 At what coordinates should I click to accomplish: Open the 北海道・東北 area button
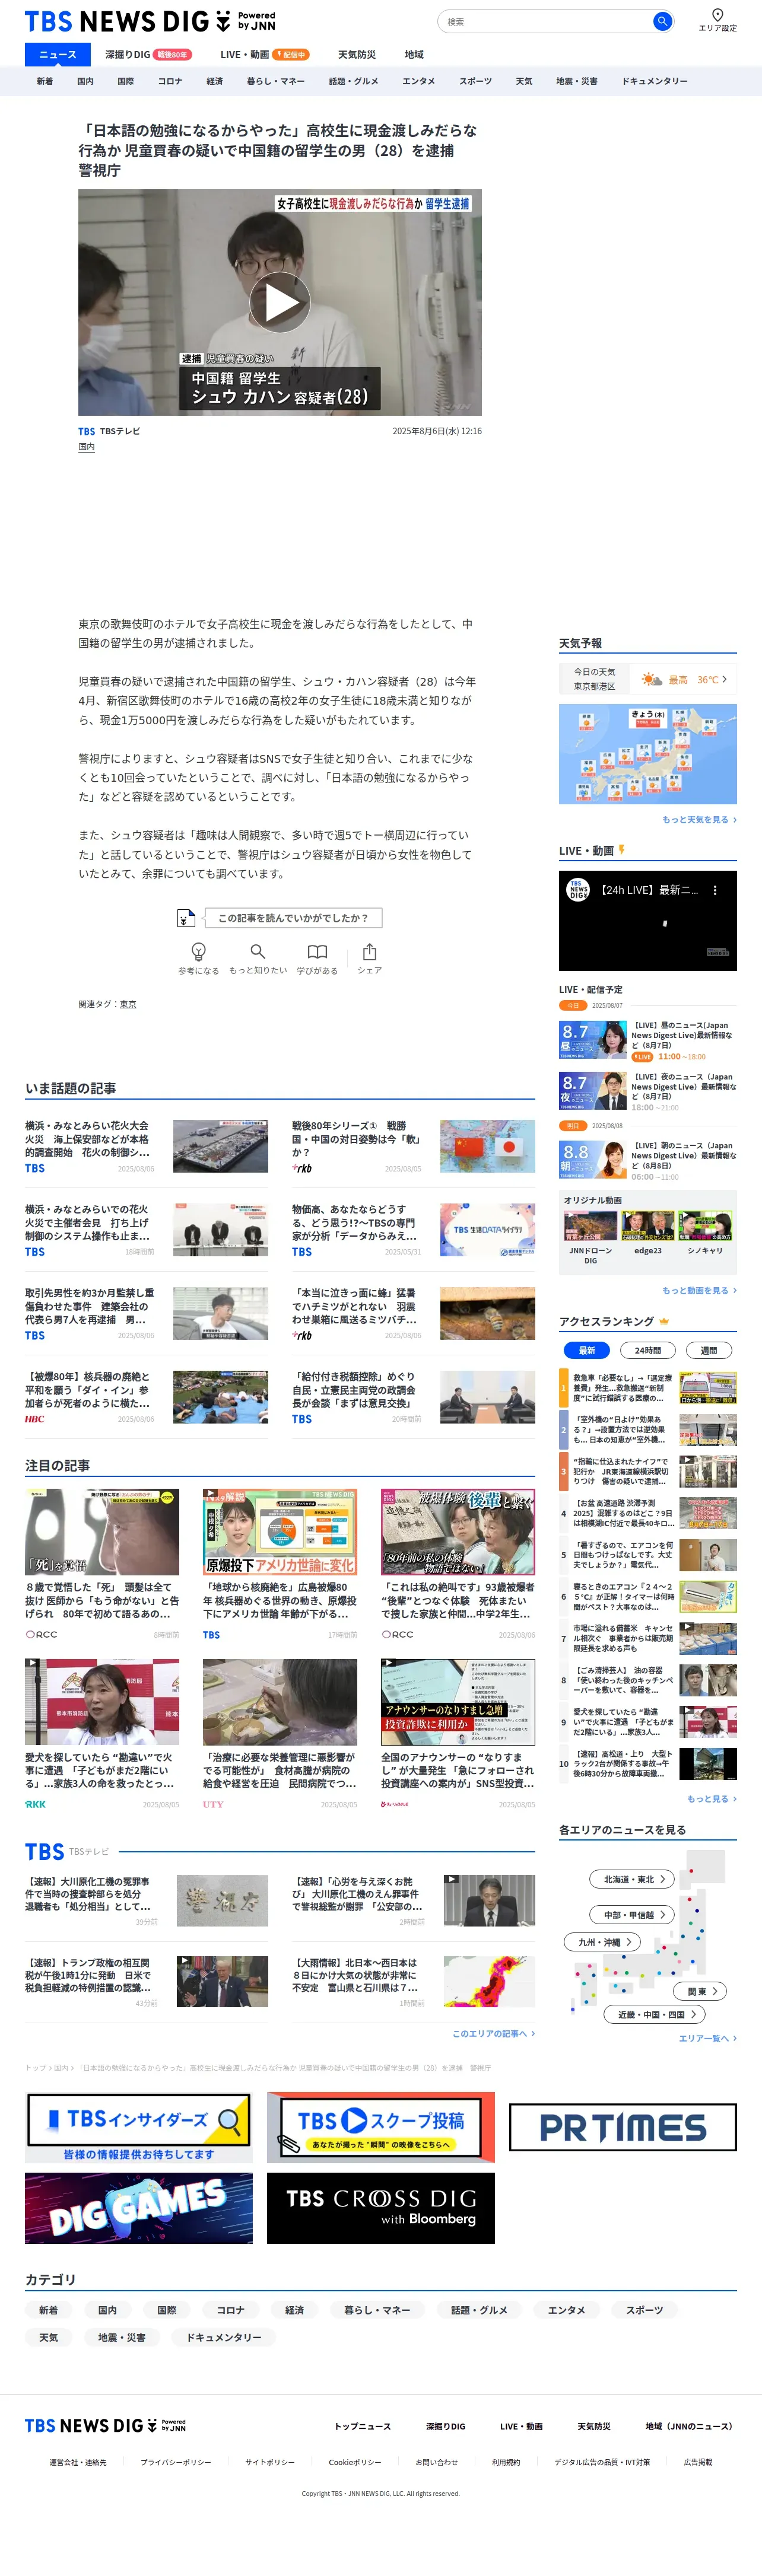click(633, 1879)
